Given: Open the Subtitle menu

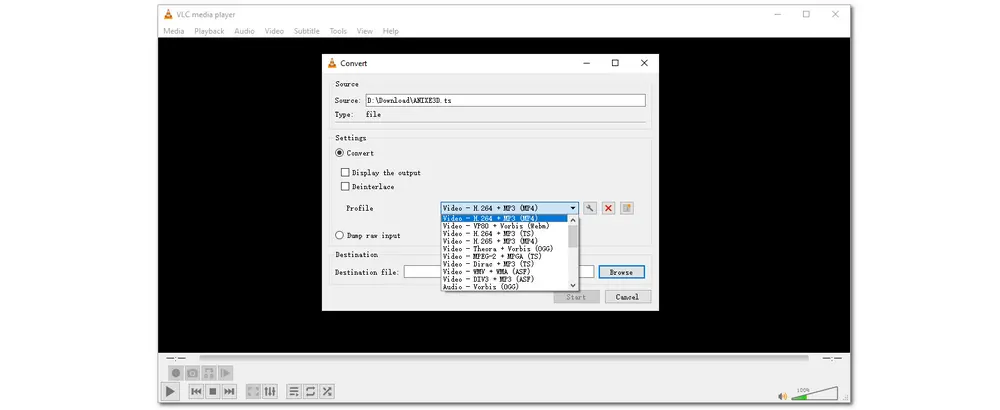Looking at the screenshot, I should point(307,31).
